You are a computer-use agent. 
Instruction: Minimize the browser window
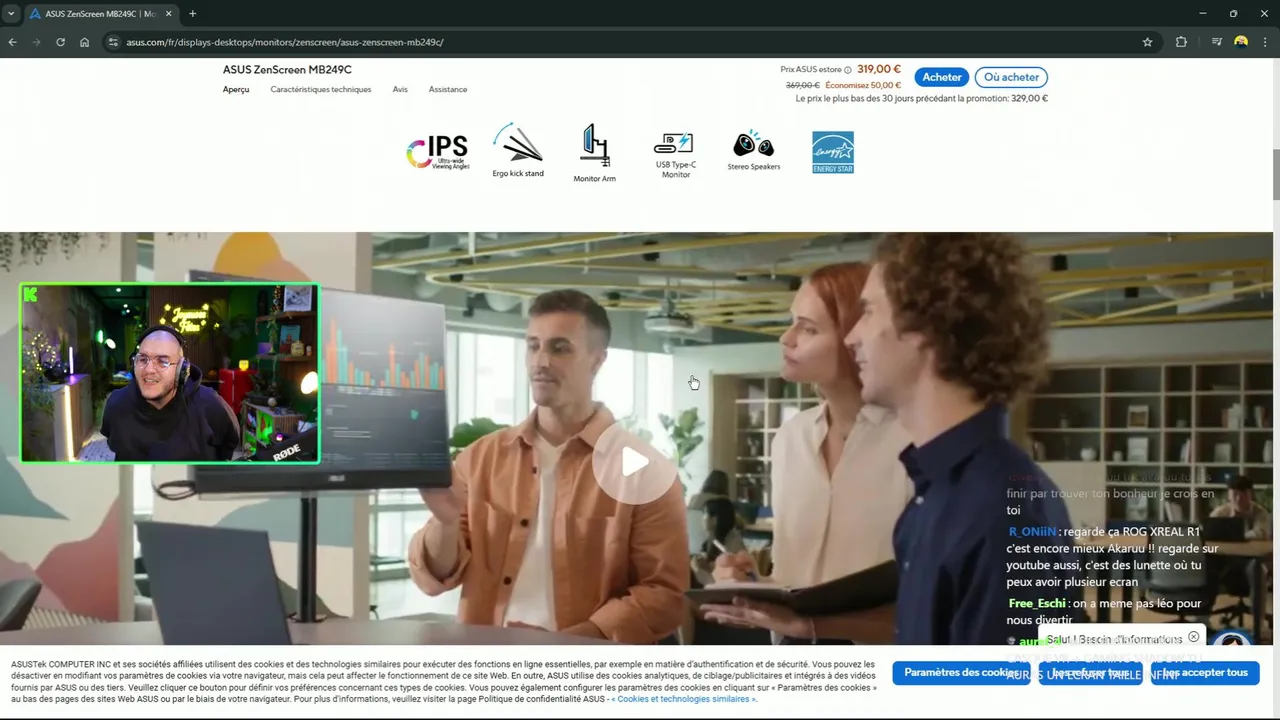[1202, 14]
